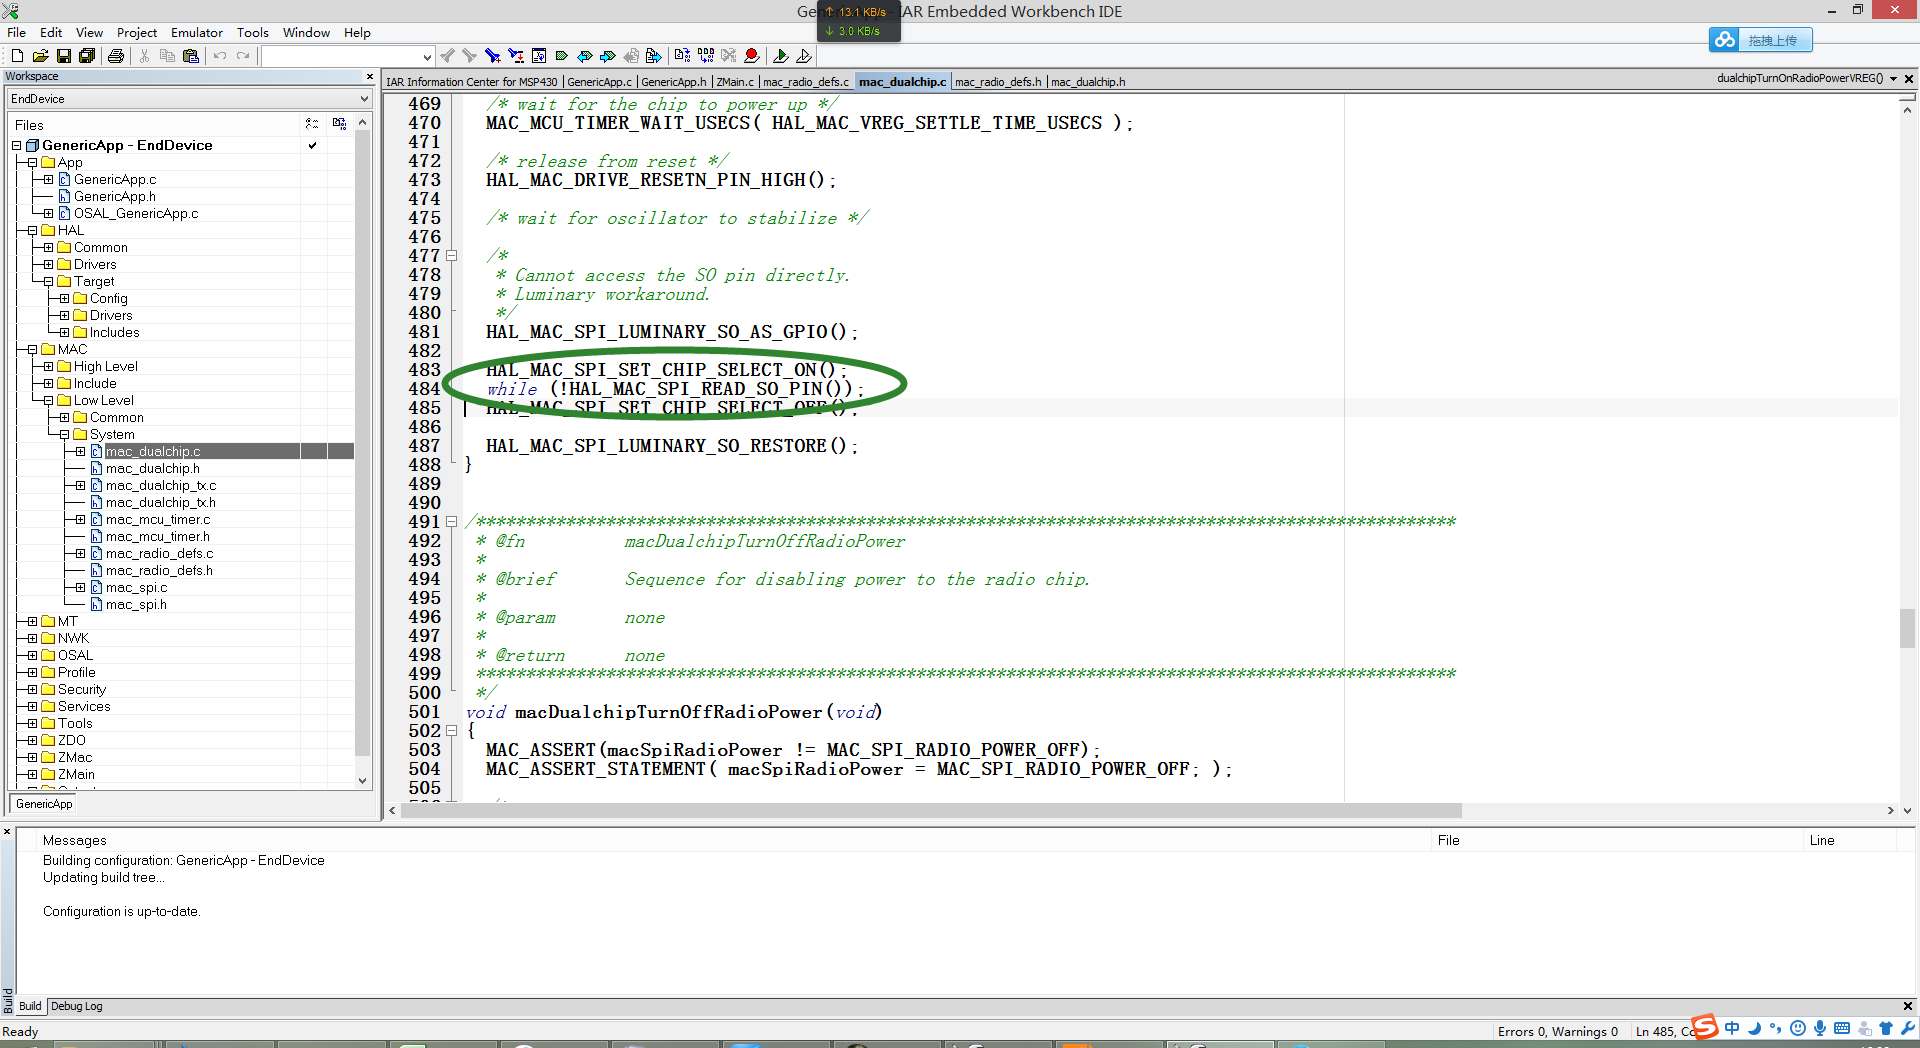Expand the Security folder in workspace tree

(32, 689)
